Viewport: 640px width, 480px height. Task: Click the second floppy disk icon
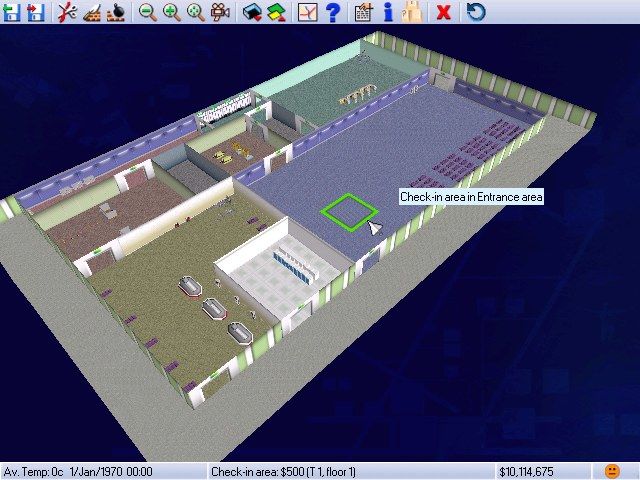click(34, 12)
